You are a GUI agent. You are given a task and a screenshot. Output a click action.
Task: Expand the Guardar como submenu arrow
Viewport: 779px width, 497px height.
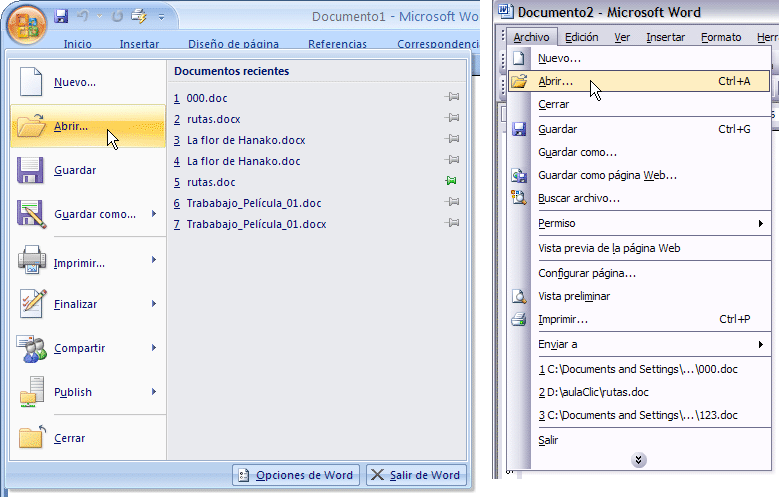(x=153, y=214)
